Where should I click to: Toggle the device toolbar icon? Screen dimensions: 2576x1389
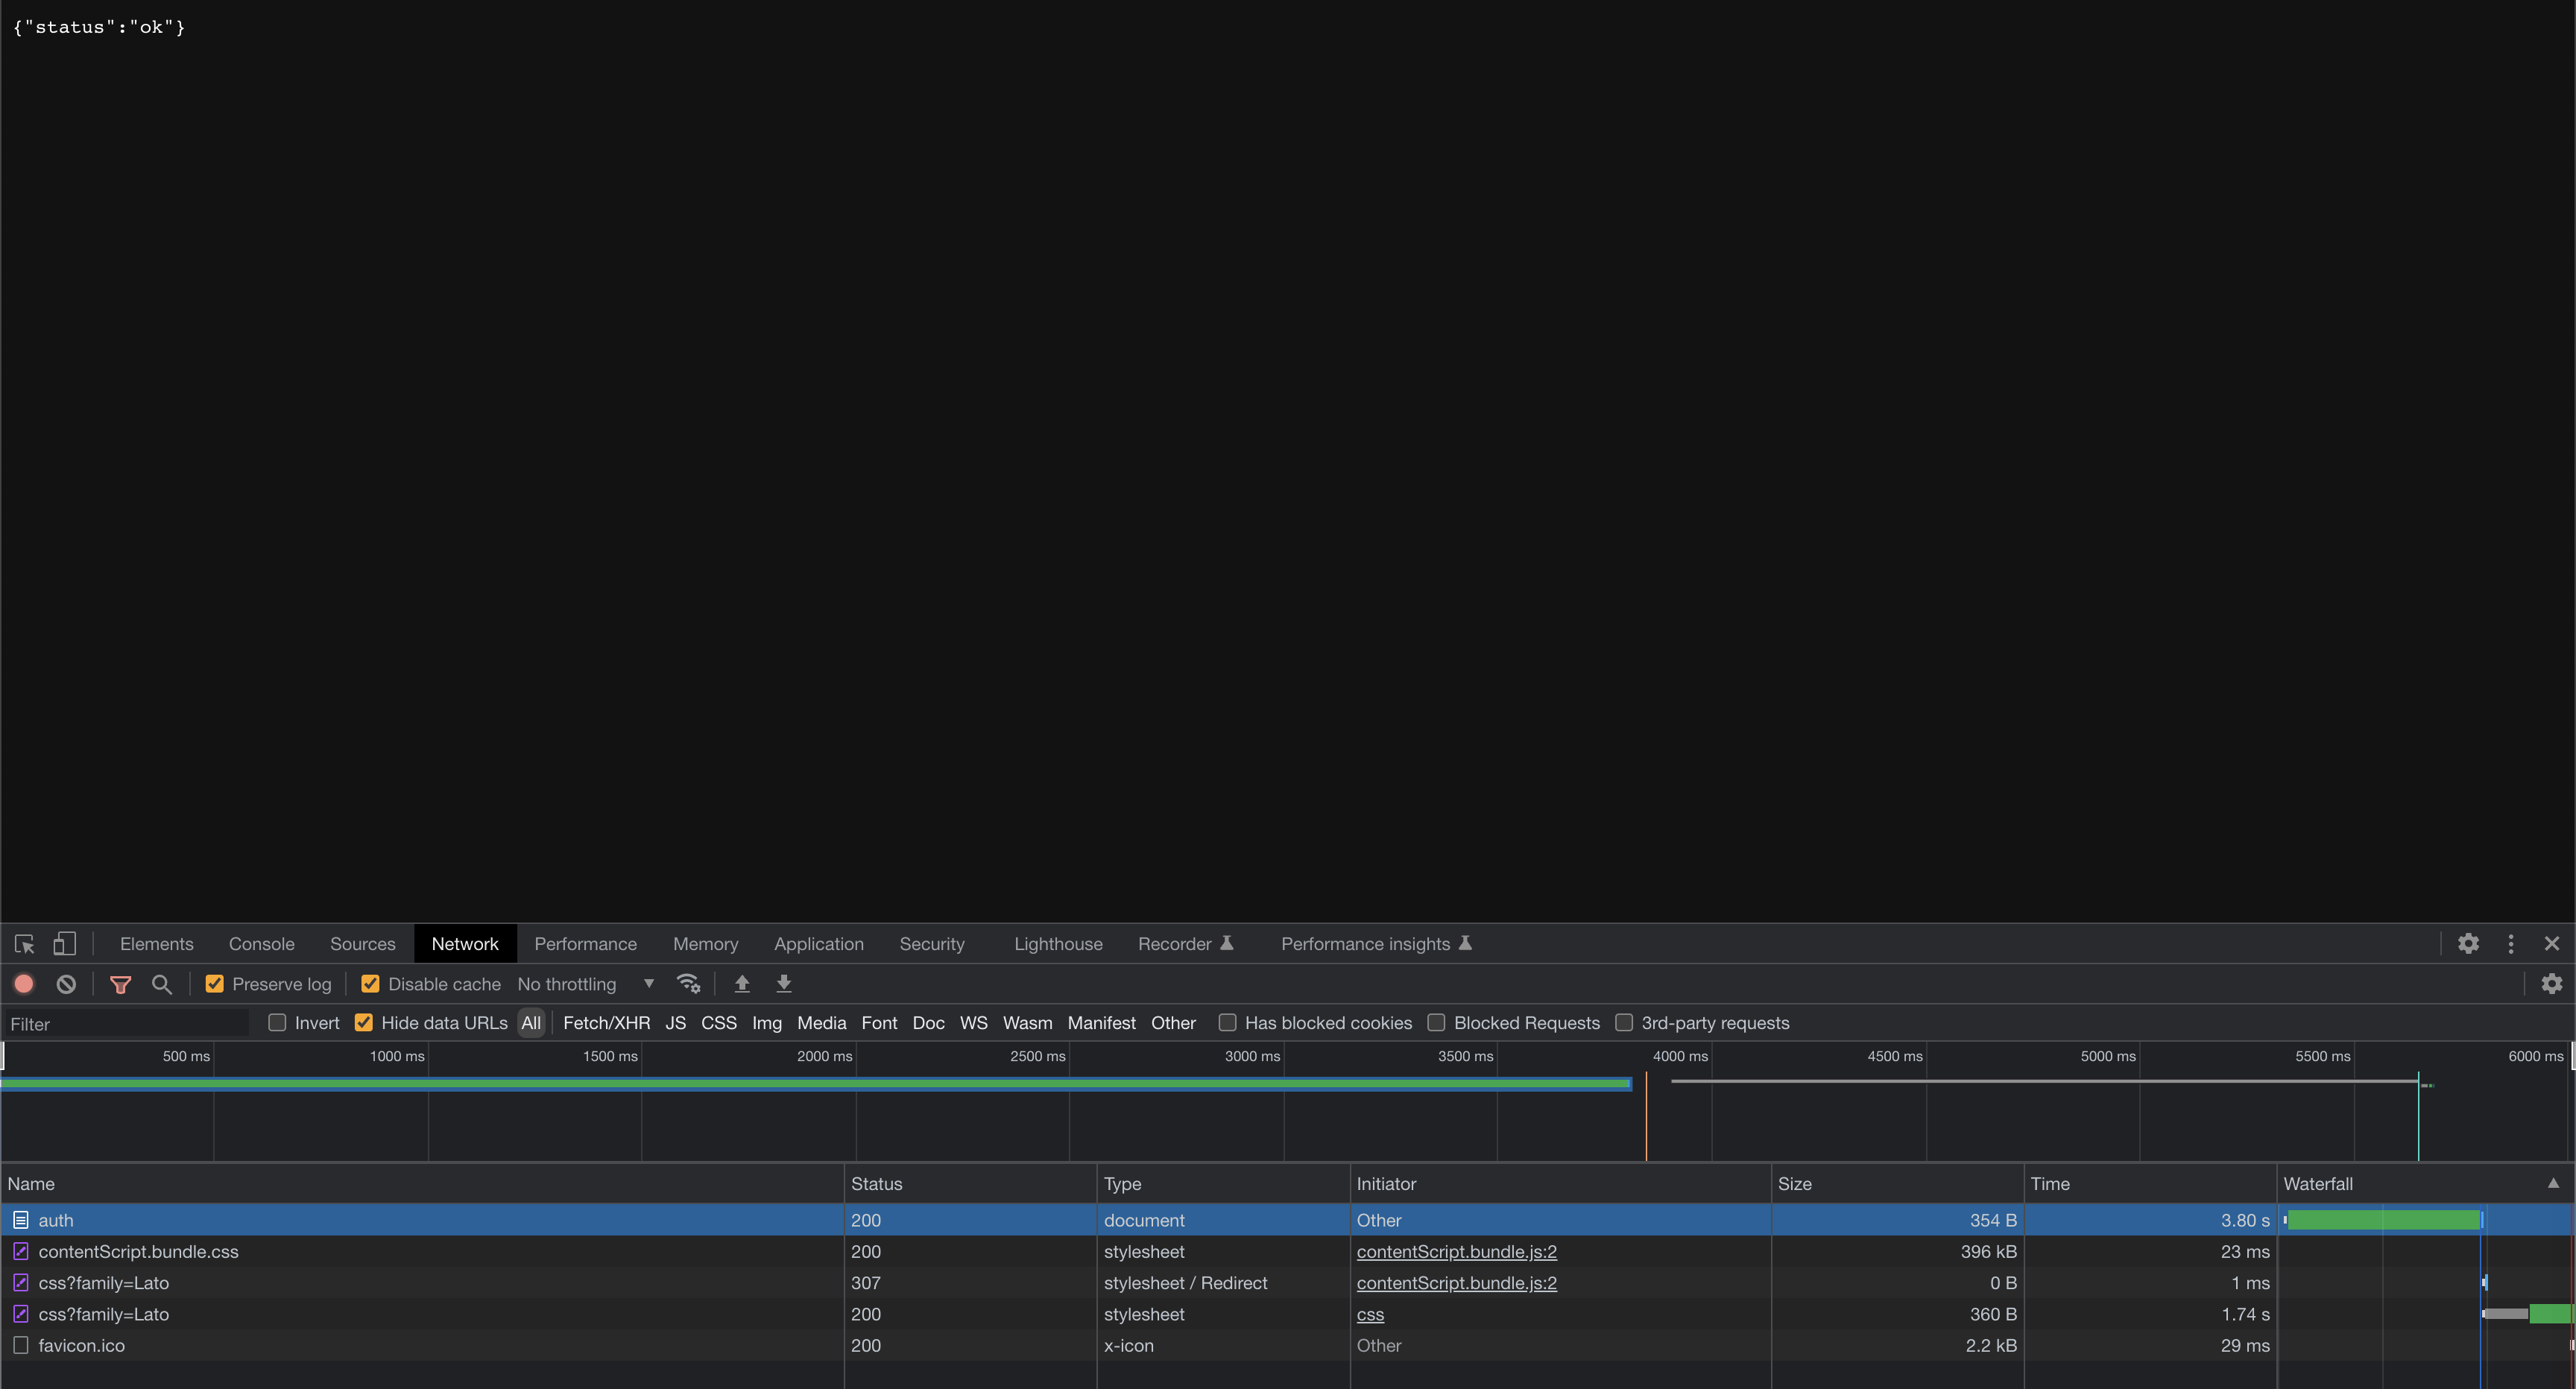(x=64, y=943)
